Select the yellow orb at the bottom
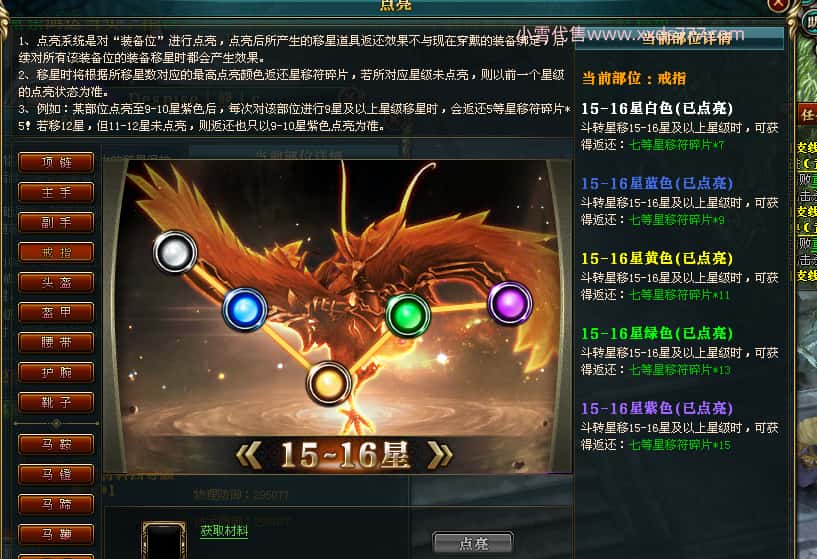This screenshot has width=817, height=559. pos(328,383)
